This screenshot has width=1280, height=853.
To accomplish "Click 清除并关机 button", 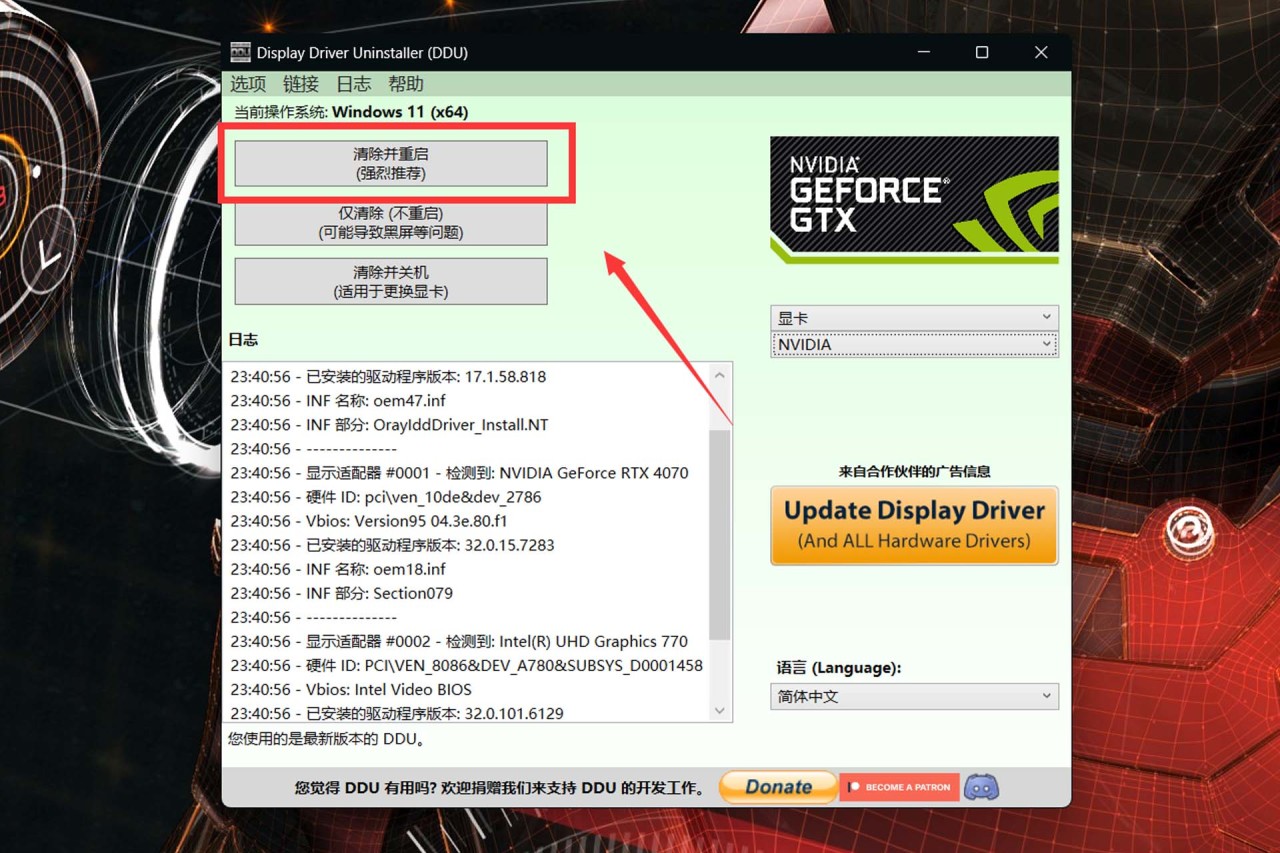I will [391, 281].
